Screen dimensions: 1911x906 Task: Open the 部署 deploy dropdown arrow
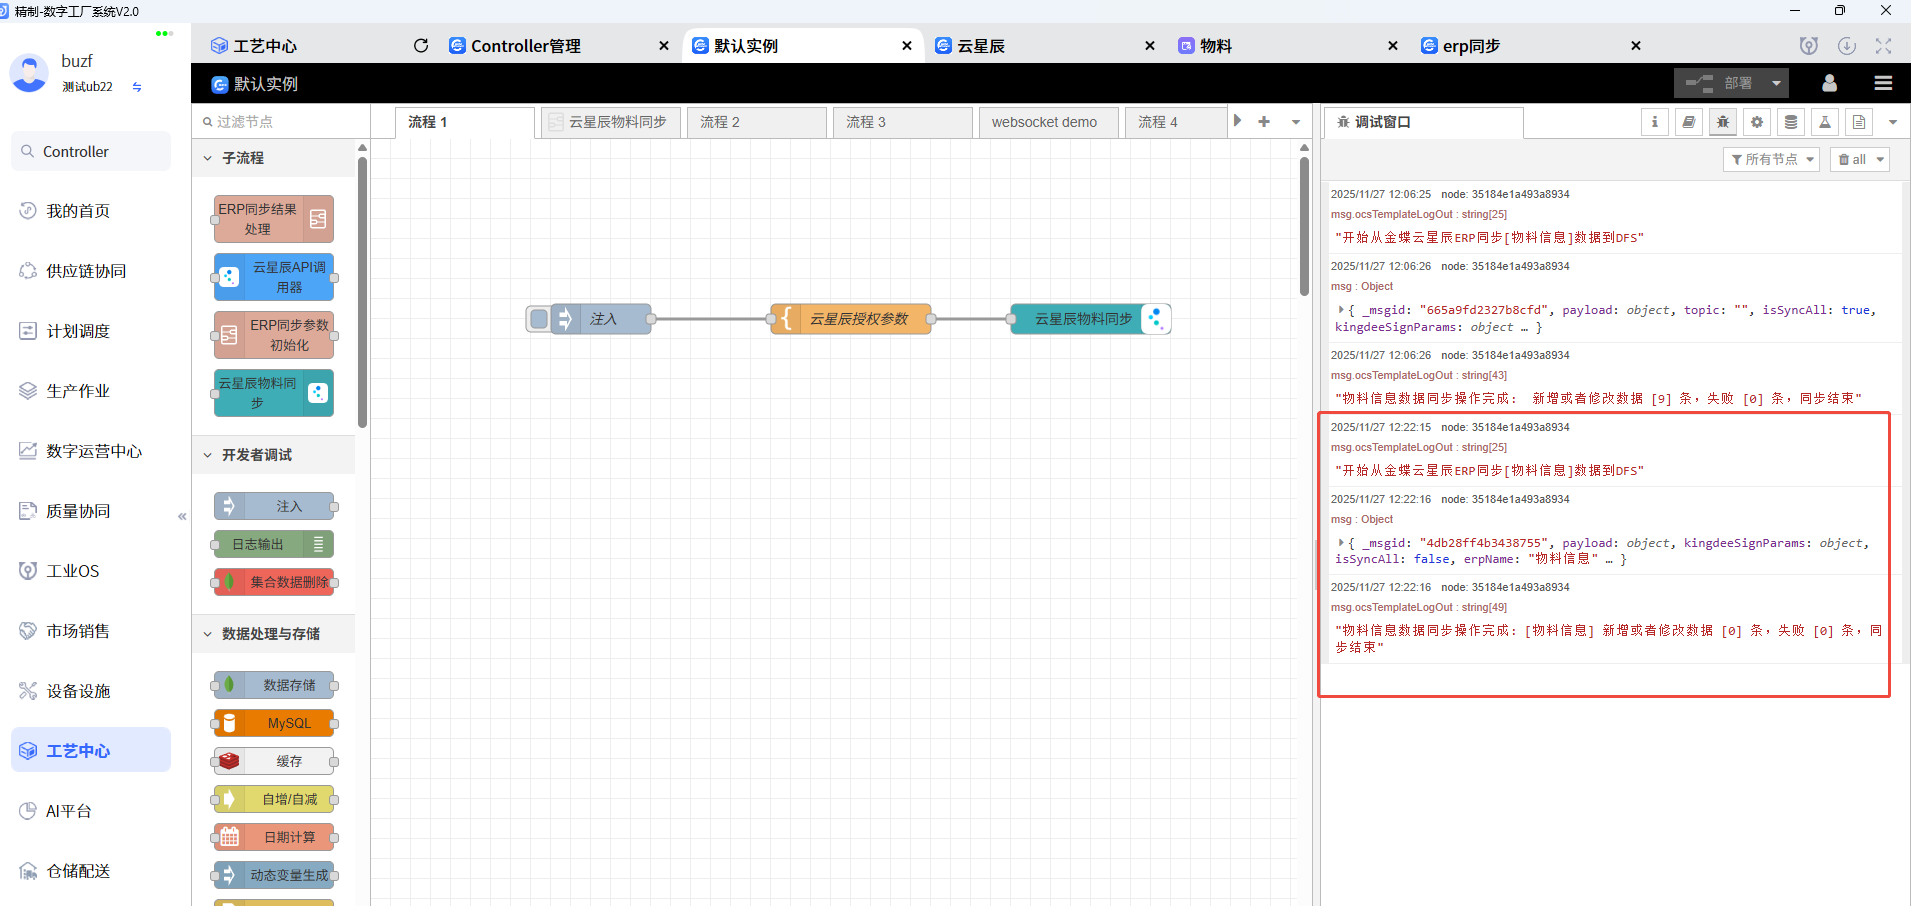coord(1775,83)
